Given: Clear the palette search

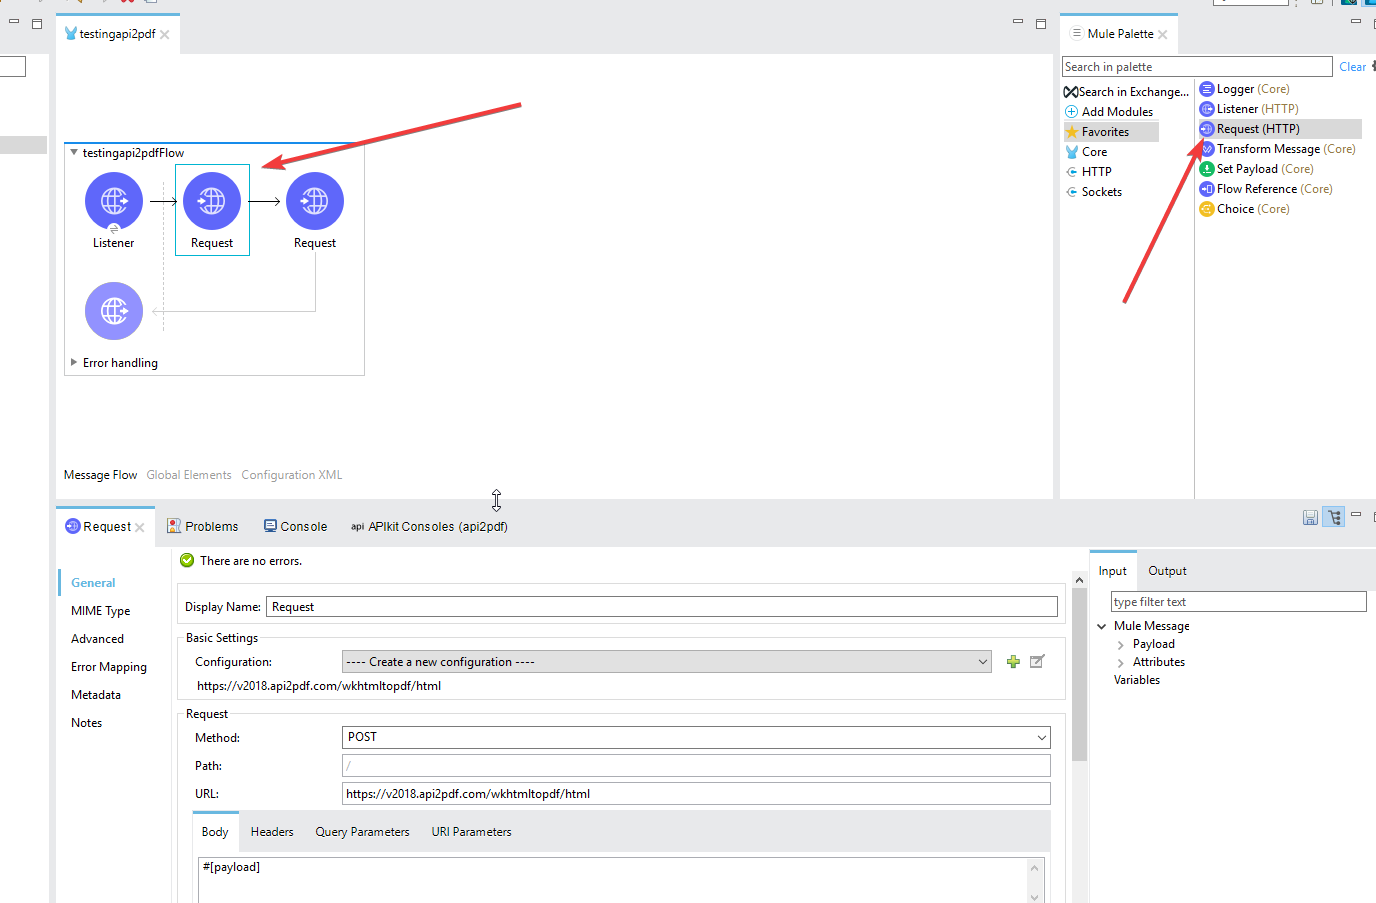Looking at the screenshot, I should (x=1353, y=67).
